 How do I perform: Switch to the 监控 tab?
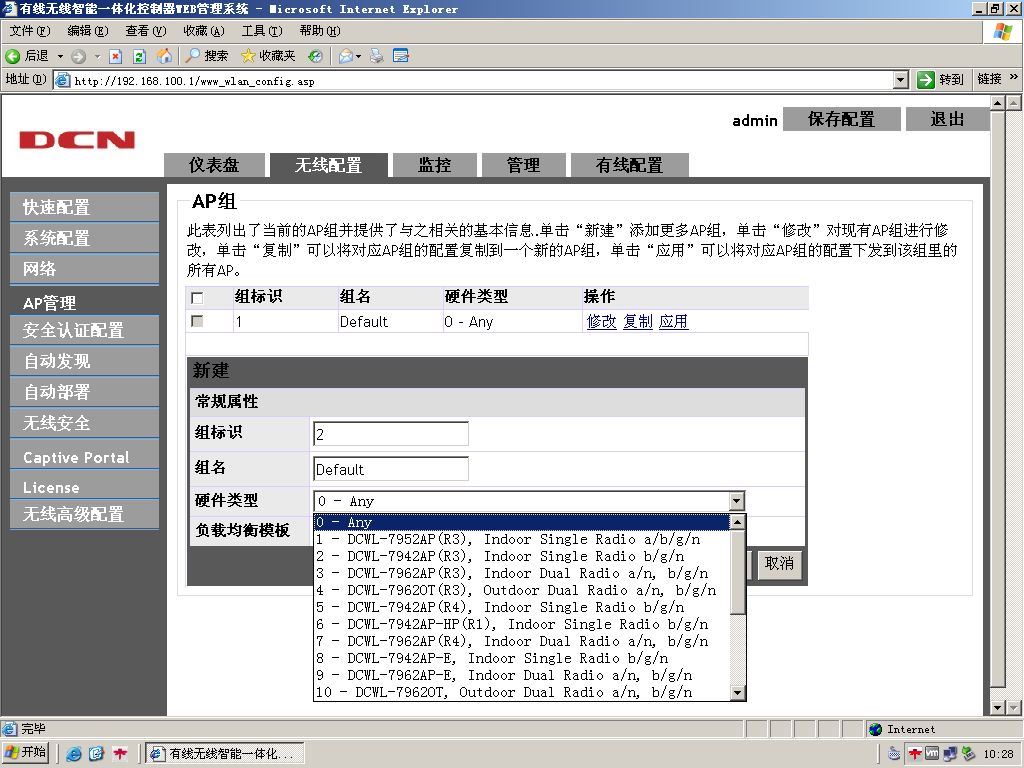click(x=434, y=165)
